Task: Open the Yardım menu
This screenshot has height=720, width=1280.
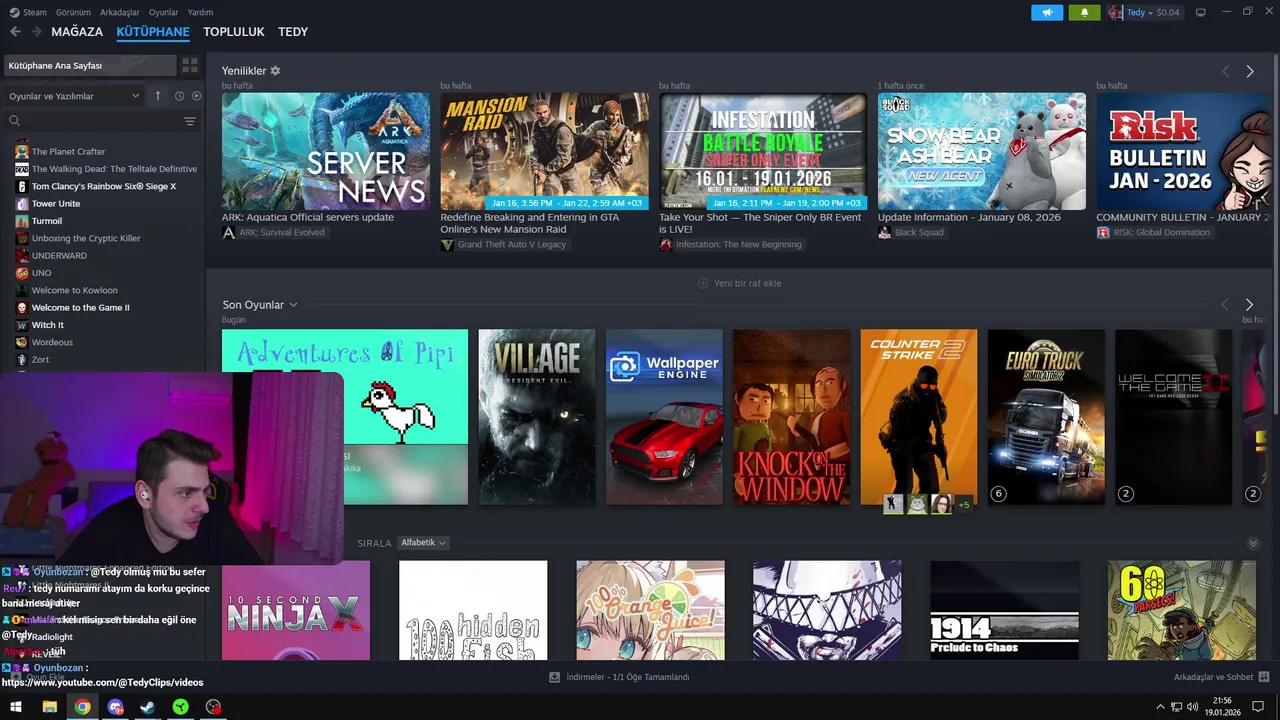Action: (200, 12)
